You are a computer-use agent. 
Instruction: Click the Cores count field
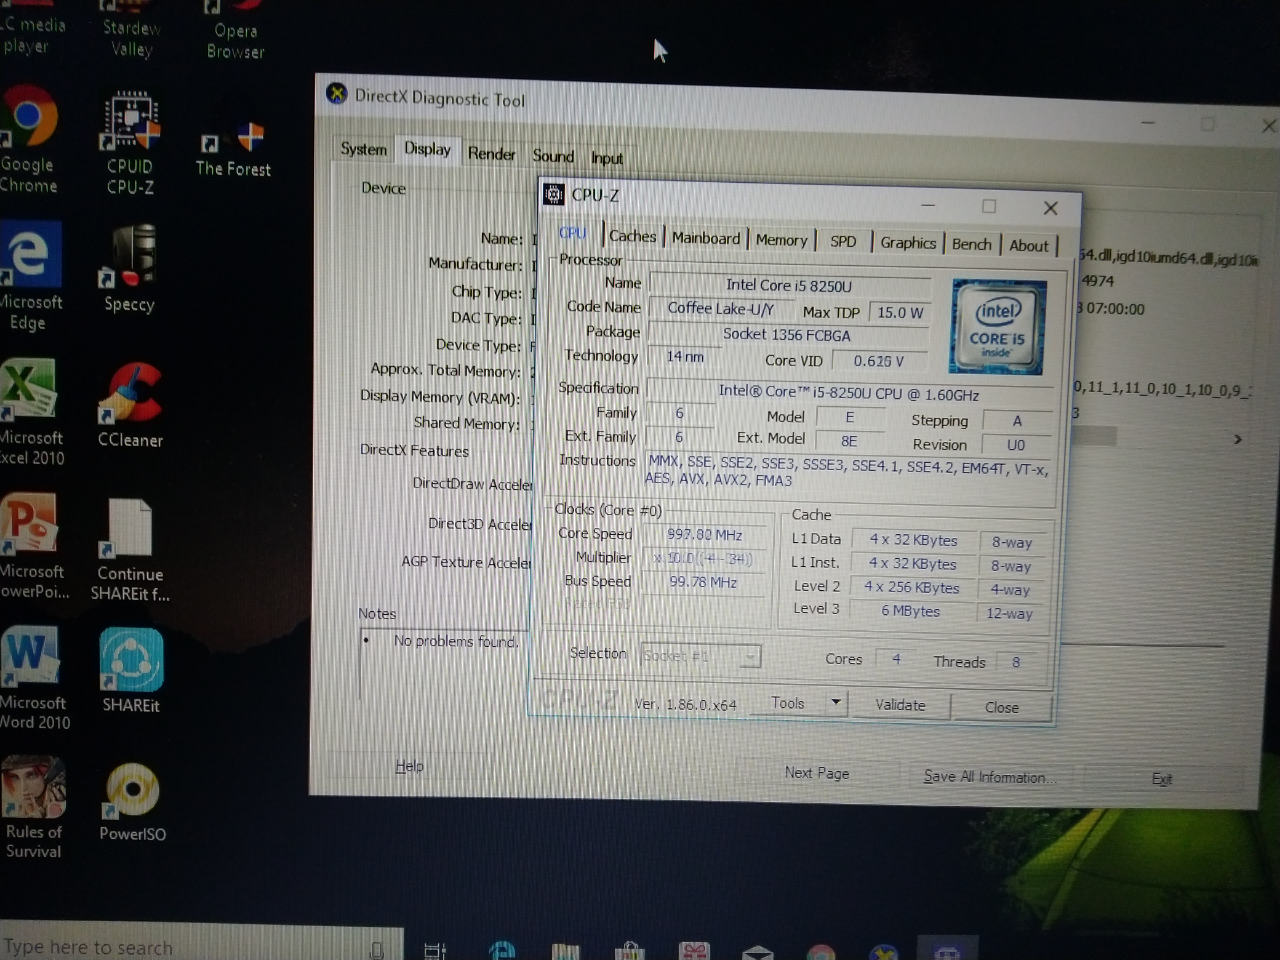click(x=897, y=659)
